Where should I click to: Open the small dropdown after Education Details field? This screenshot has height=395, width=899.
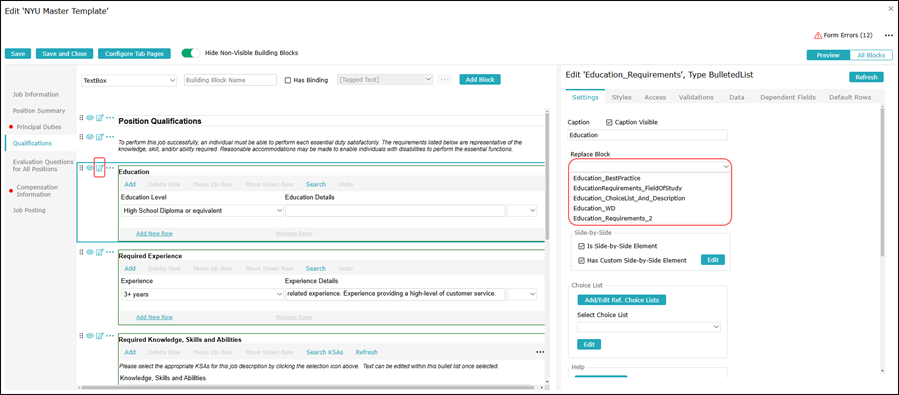[x=522, y=210]
